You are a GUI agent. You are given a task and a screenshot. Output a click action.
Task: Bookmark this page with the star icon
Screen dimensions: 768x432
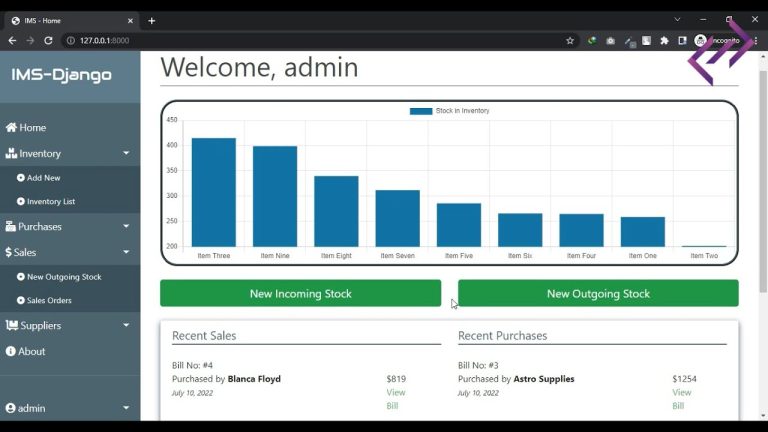(570, 41)
